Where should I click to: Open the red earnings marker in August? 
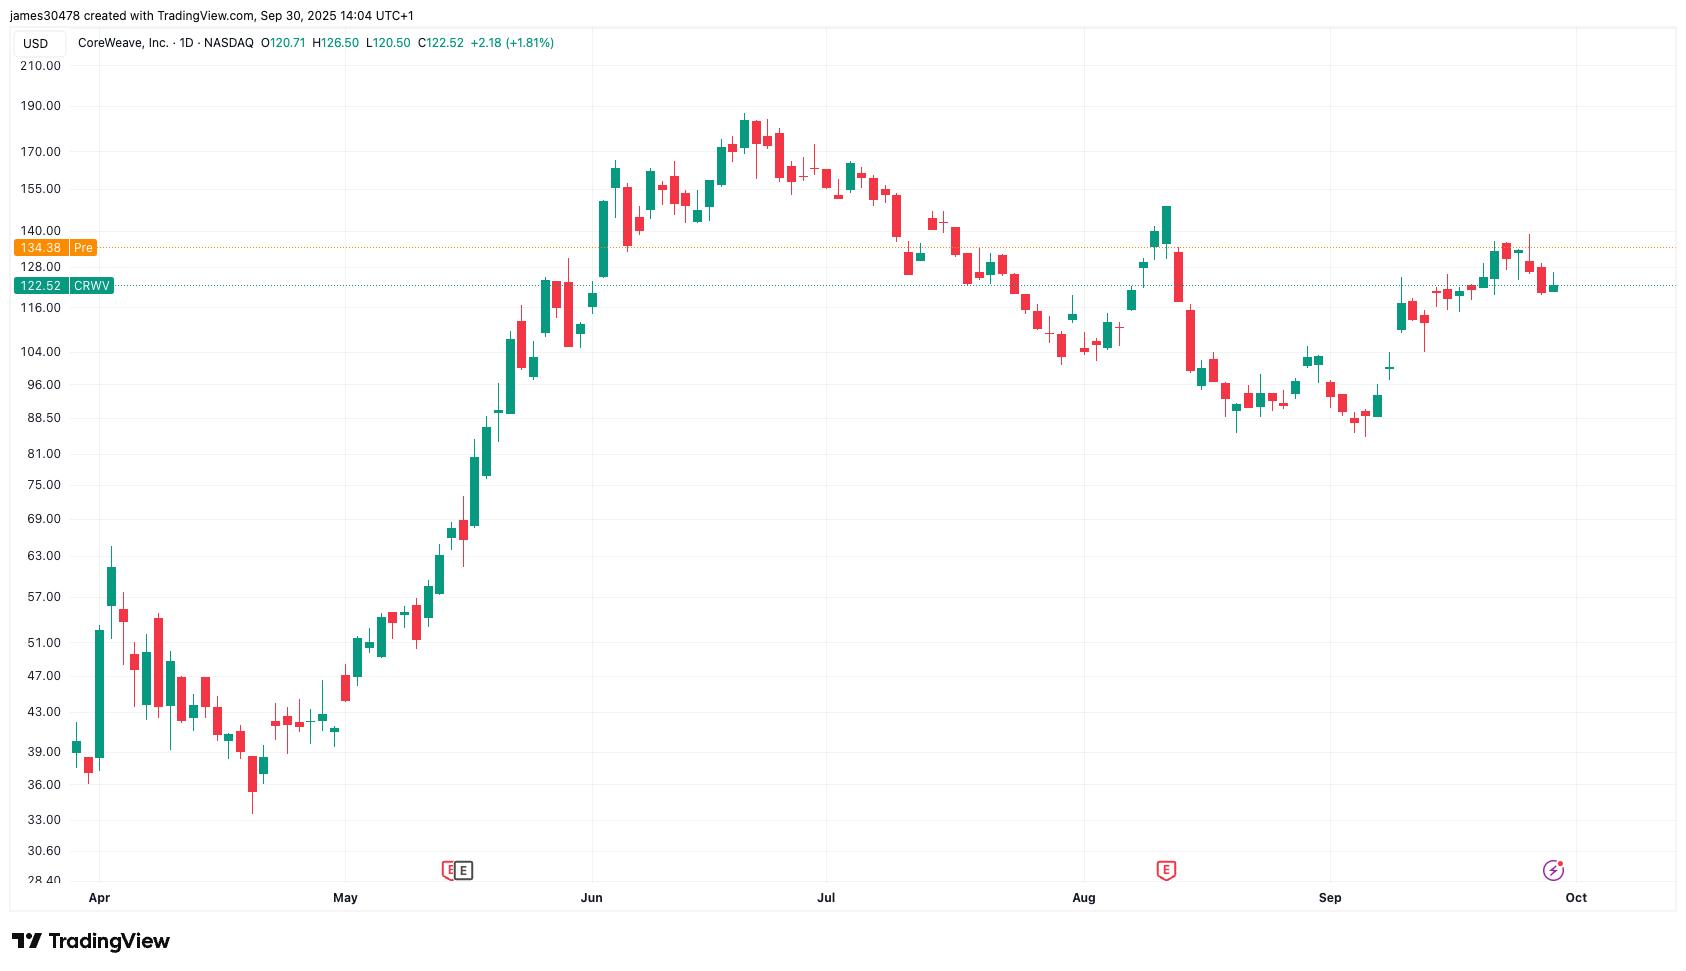[1166, 870]
